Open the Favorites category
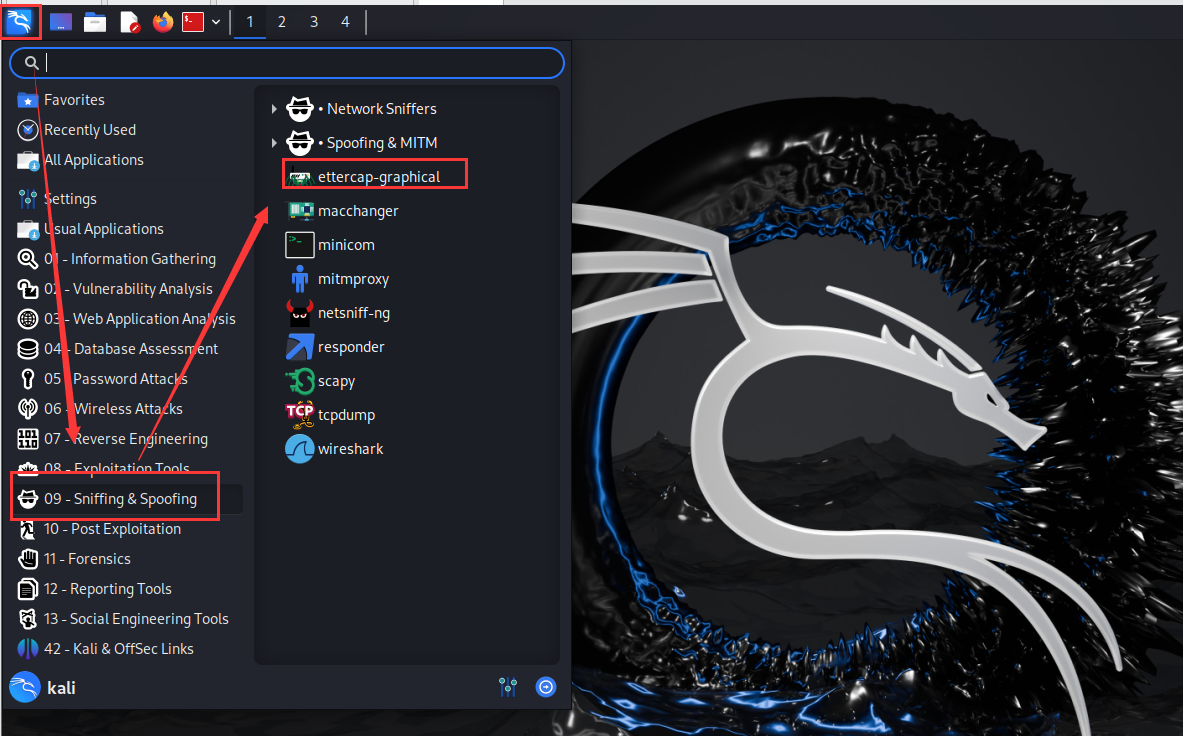Screen dimensions: 1183x736 (128, 100)
